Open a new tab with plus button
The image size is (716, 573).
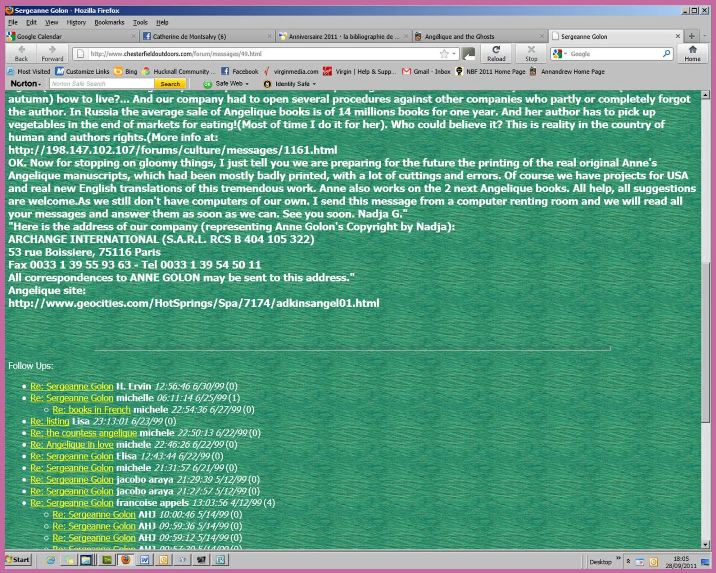pos(692,36)
